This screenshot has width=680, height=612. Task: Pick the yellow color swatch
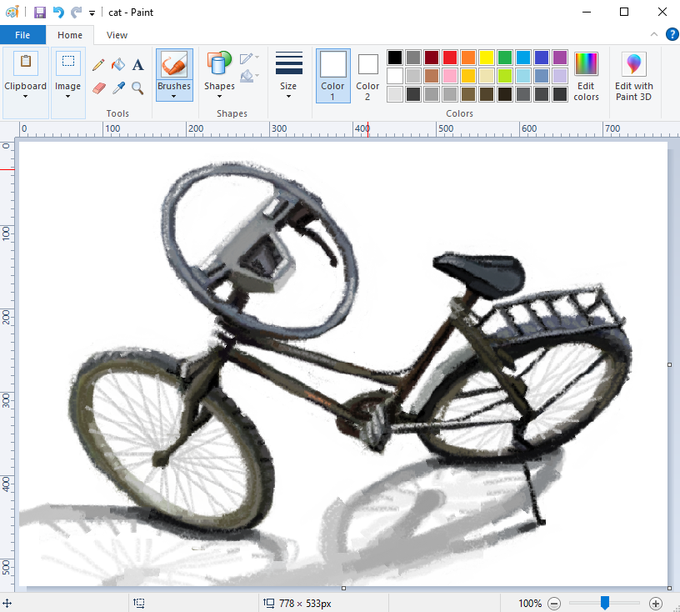click(x=487, y=57)
